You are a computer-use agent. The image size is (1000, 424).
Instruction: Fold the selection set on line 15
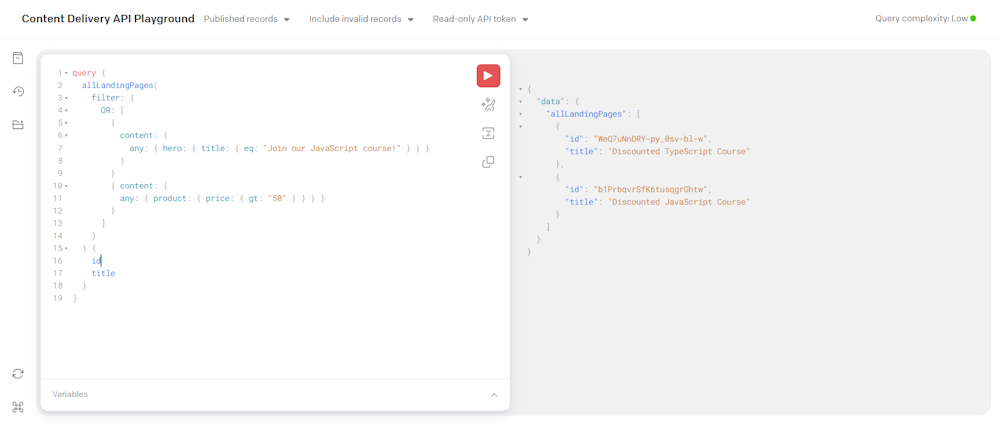(x=66, y=249)
